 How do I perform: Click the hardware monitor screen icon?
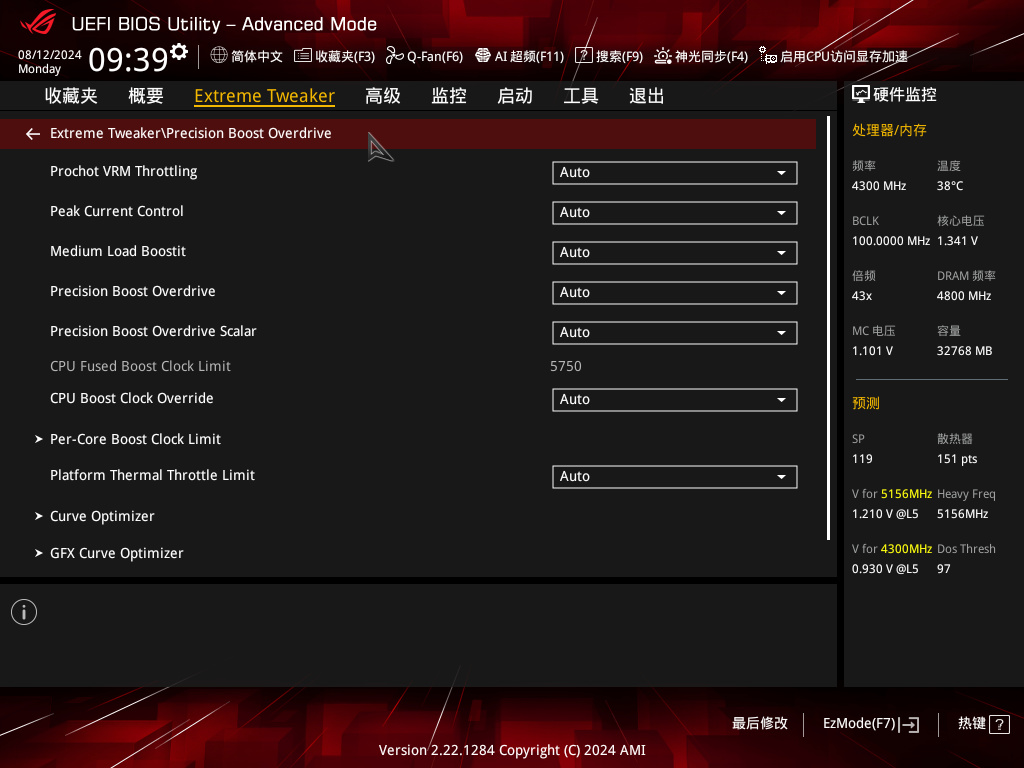pyautogui.click(x=861, y=95)
